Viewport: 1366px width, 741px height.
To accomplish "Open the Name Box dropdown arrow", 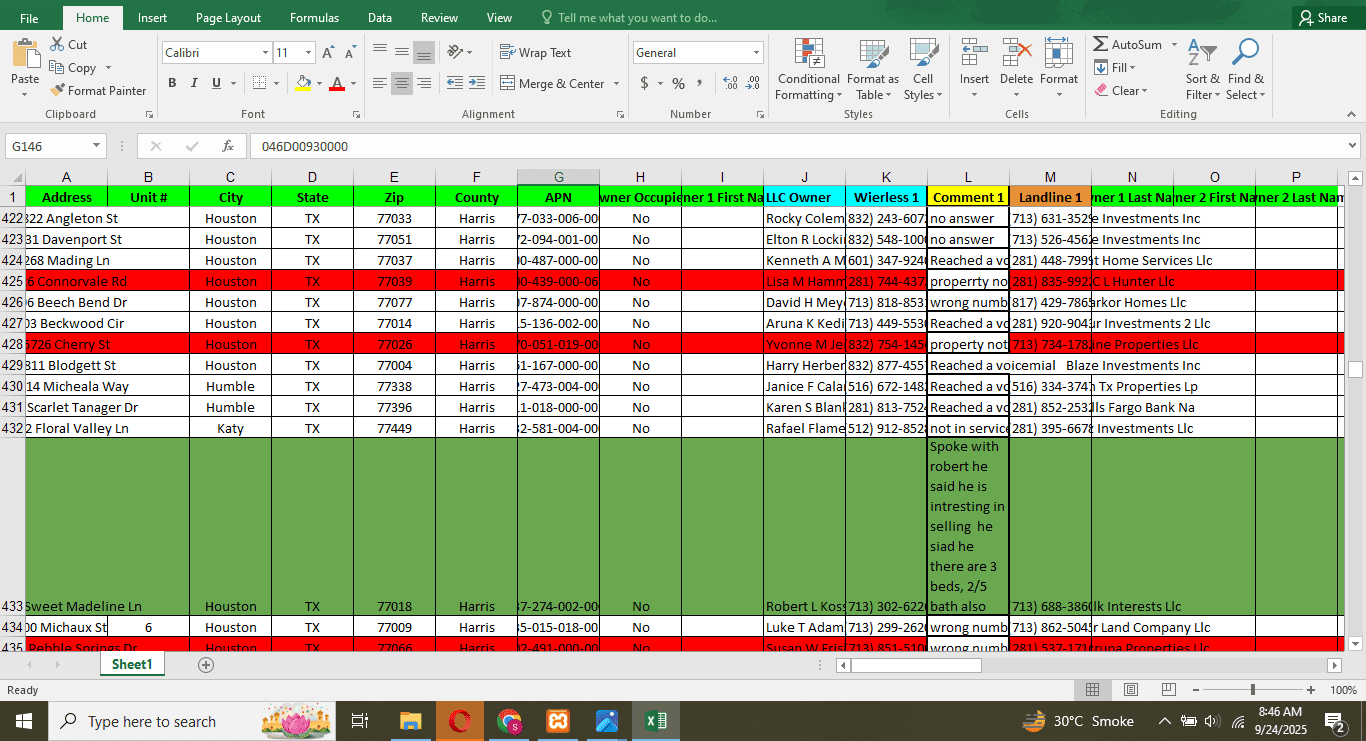I will pos(97,146).
